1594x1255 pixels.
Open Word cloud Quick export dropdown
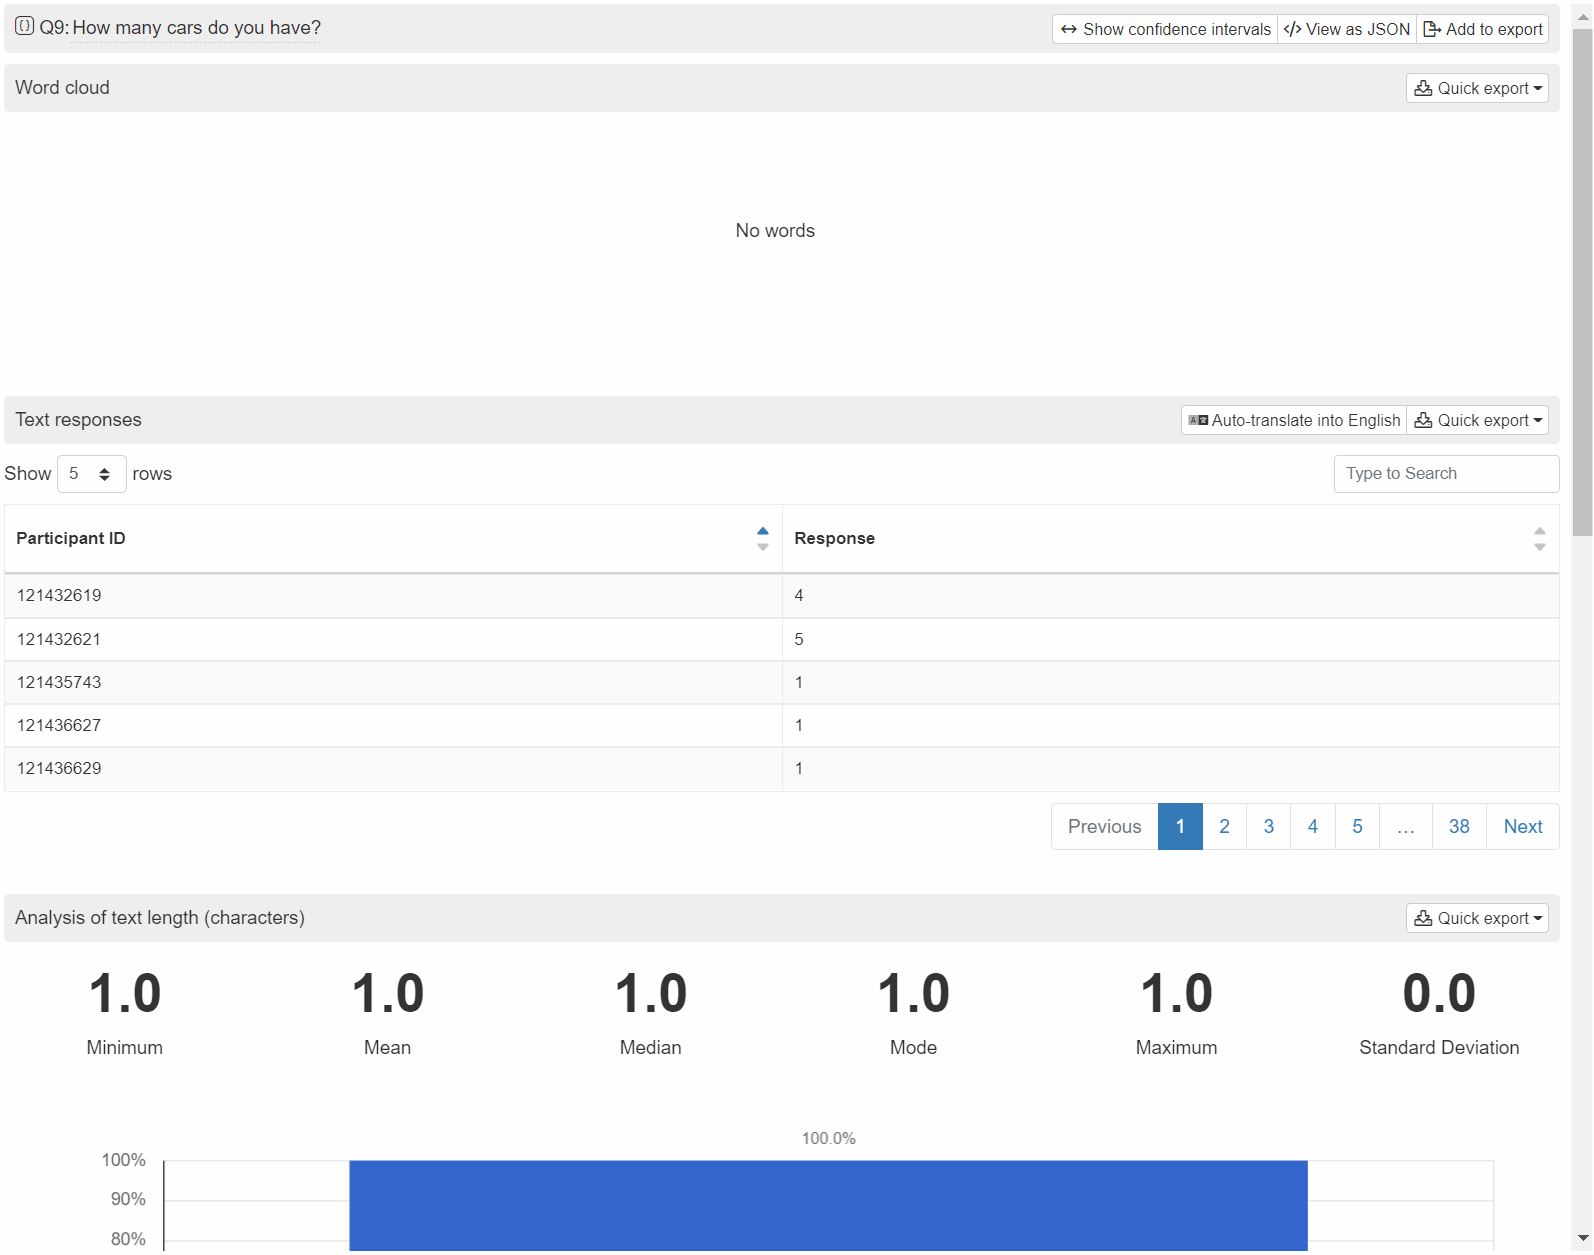point(1477,88)
